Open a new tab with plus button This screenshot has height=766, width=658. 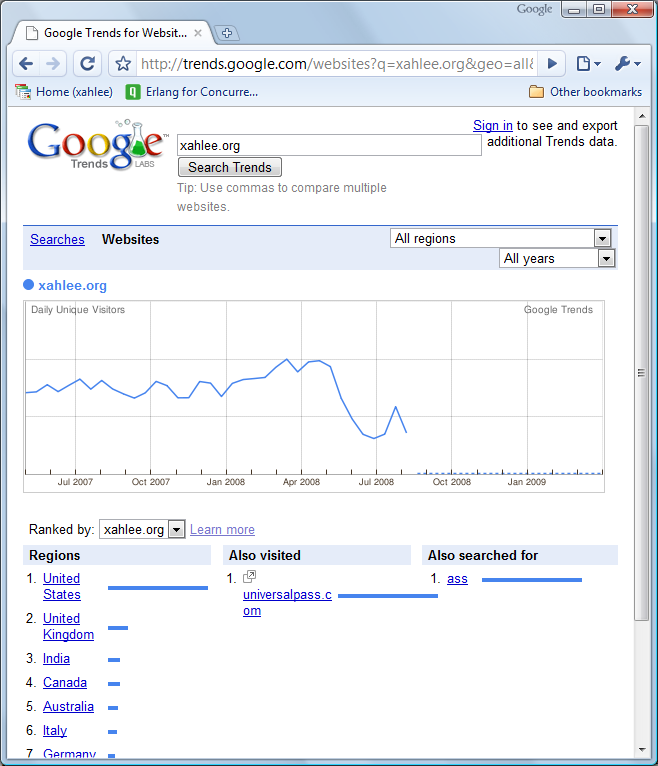[x=227, y=33]
